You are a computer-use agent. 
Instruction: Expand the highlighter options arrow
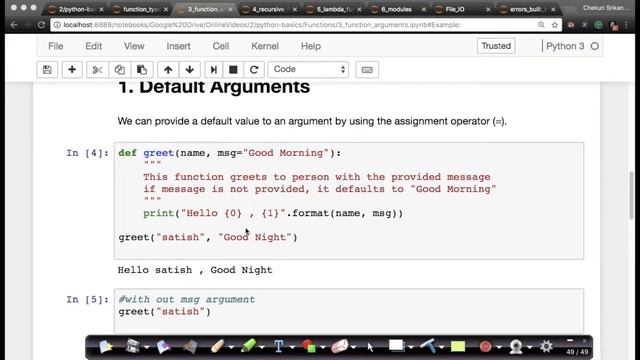pos(262,348)
